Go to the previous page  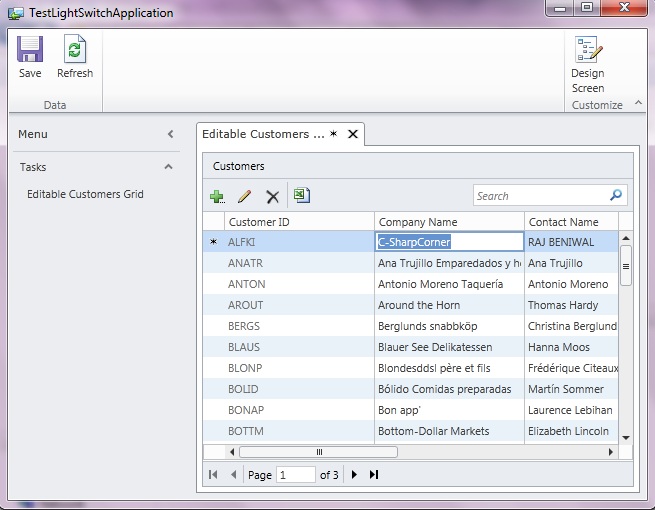click(234, 474)
